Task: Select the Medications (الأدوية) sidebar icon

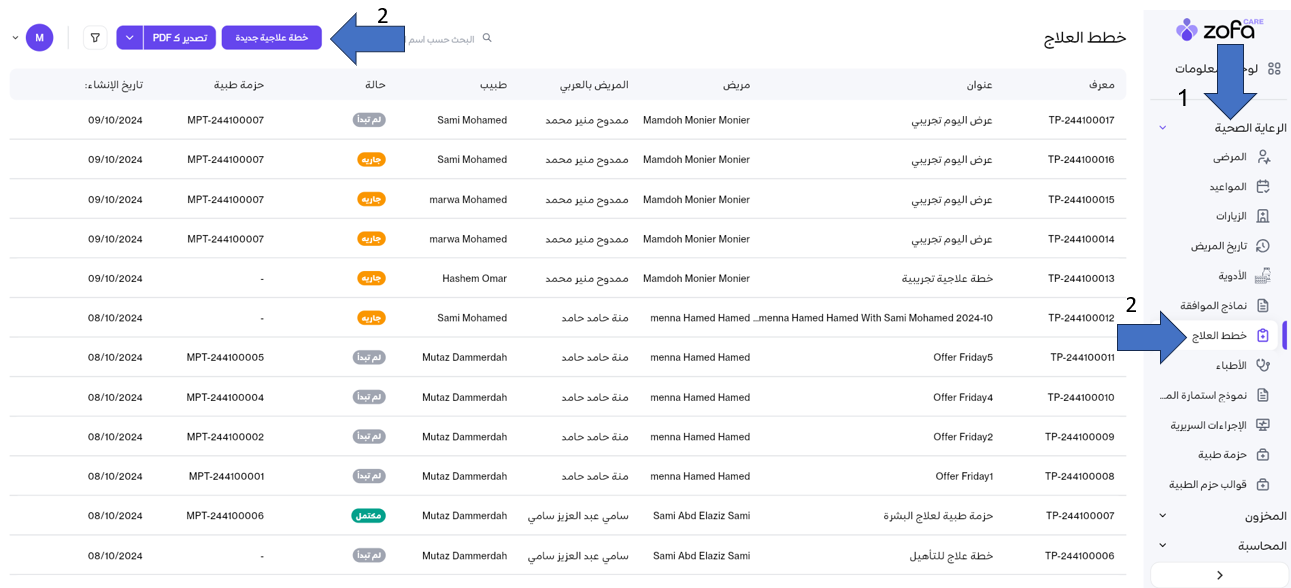Action: [1263, 276]
